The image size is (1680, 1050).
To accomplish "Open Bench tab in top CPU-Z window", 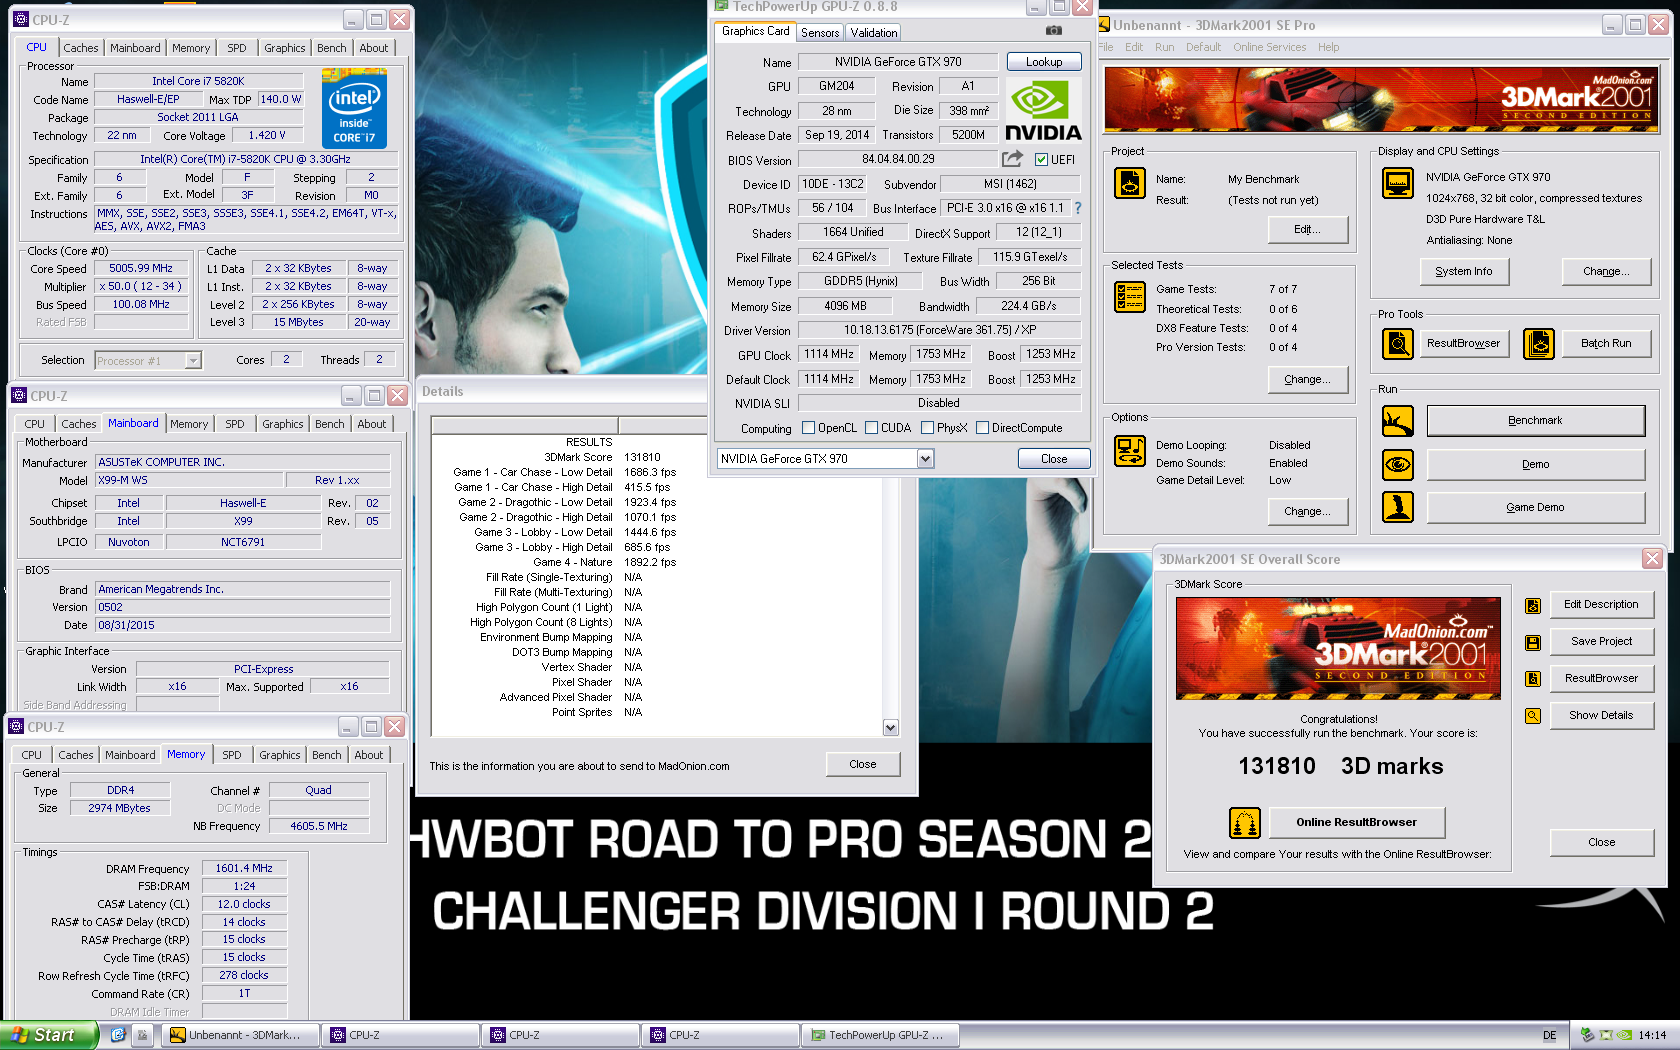I will pyautogui.click(x=332, y=48).
